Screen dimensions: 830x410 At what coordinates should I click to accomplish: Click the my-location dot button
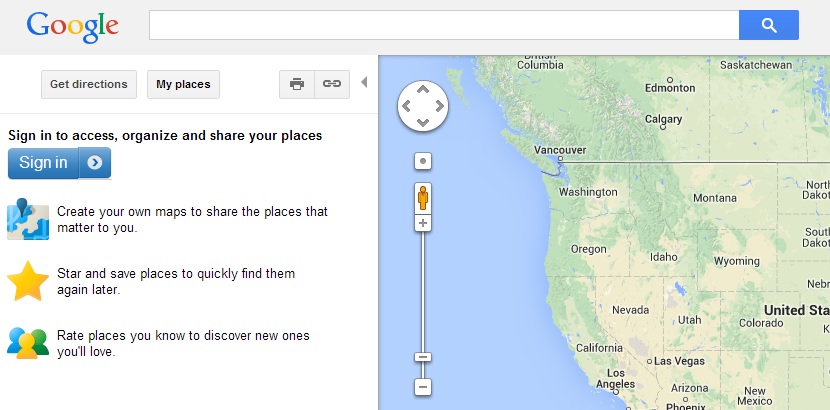point(422,161)
